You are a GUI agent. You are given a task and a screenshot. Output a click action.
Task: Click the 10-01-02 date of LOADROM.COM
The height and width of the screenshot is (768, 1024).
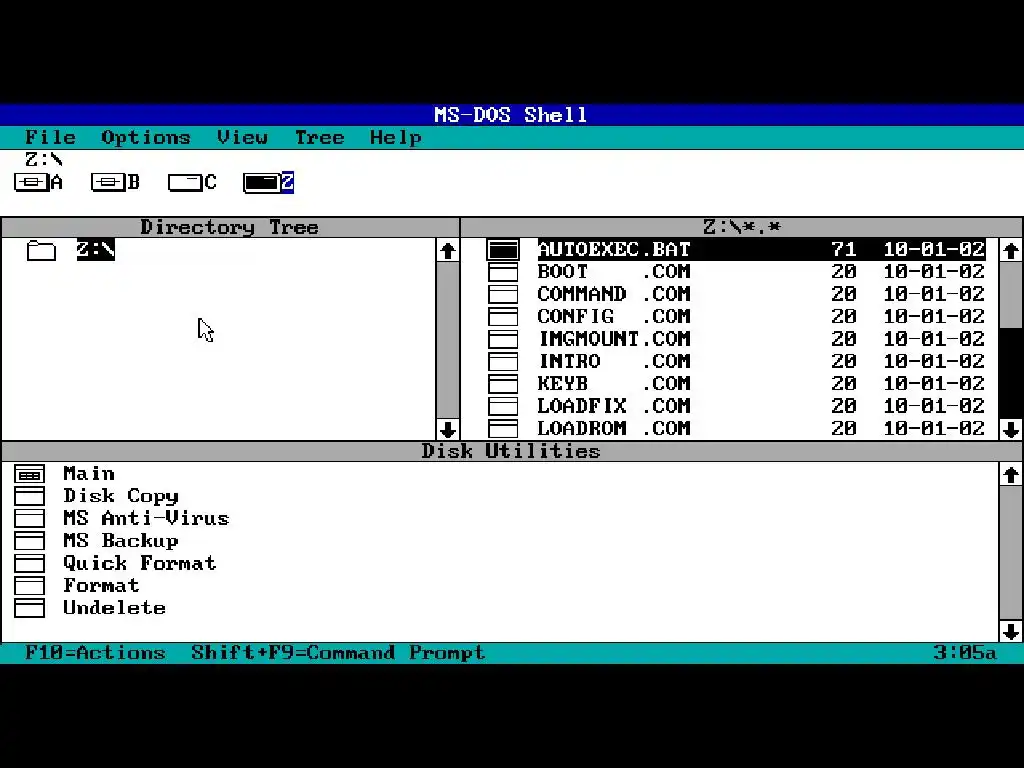[x=934, y=428]
